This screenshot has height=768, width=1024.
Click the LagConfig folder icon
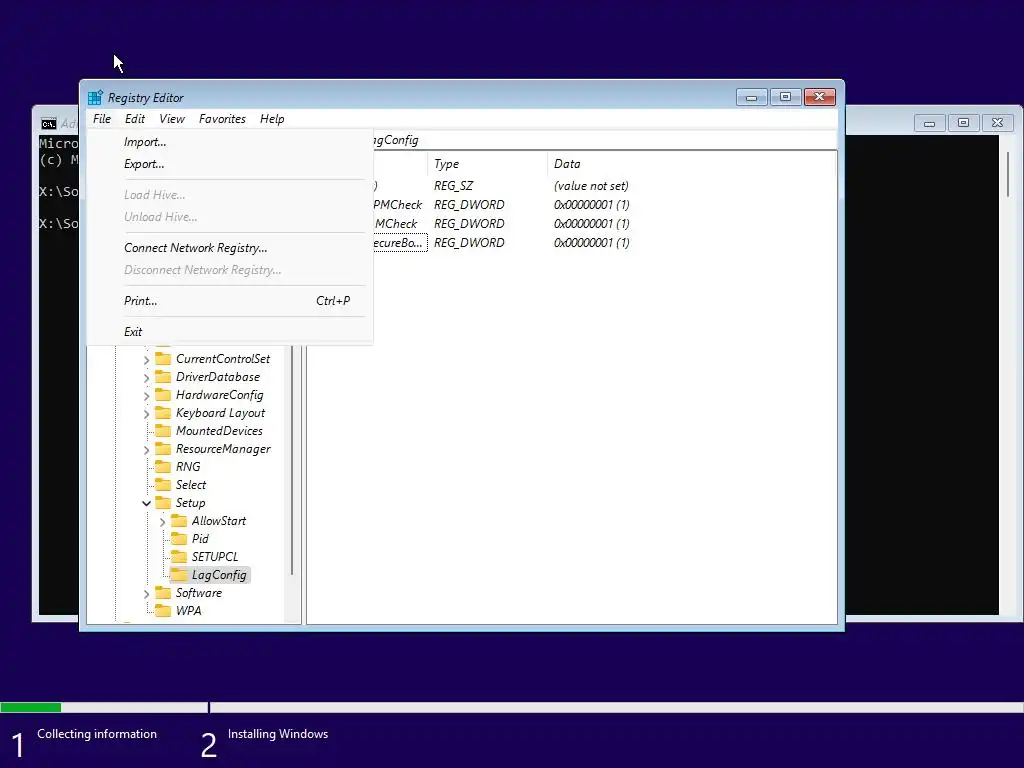coord(179,575)
